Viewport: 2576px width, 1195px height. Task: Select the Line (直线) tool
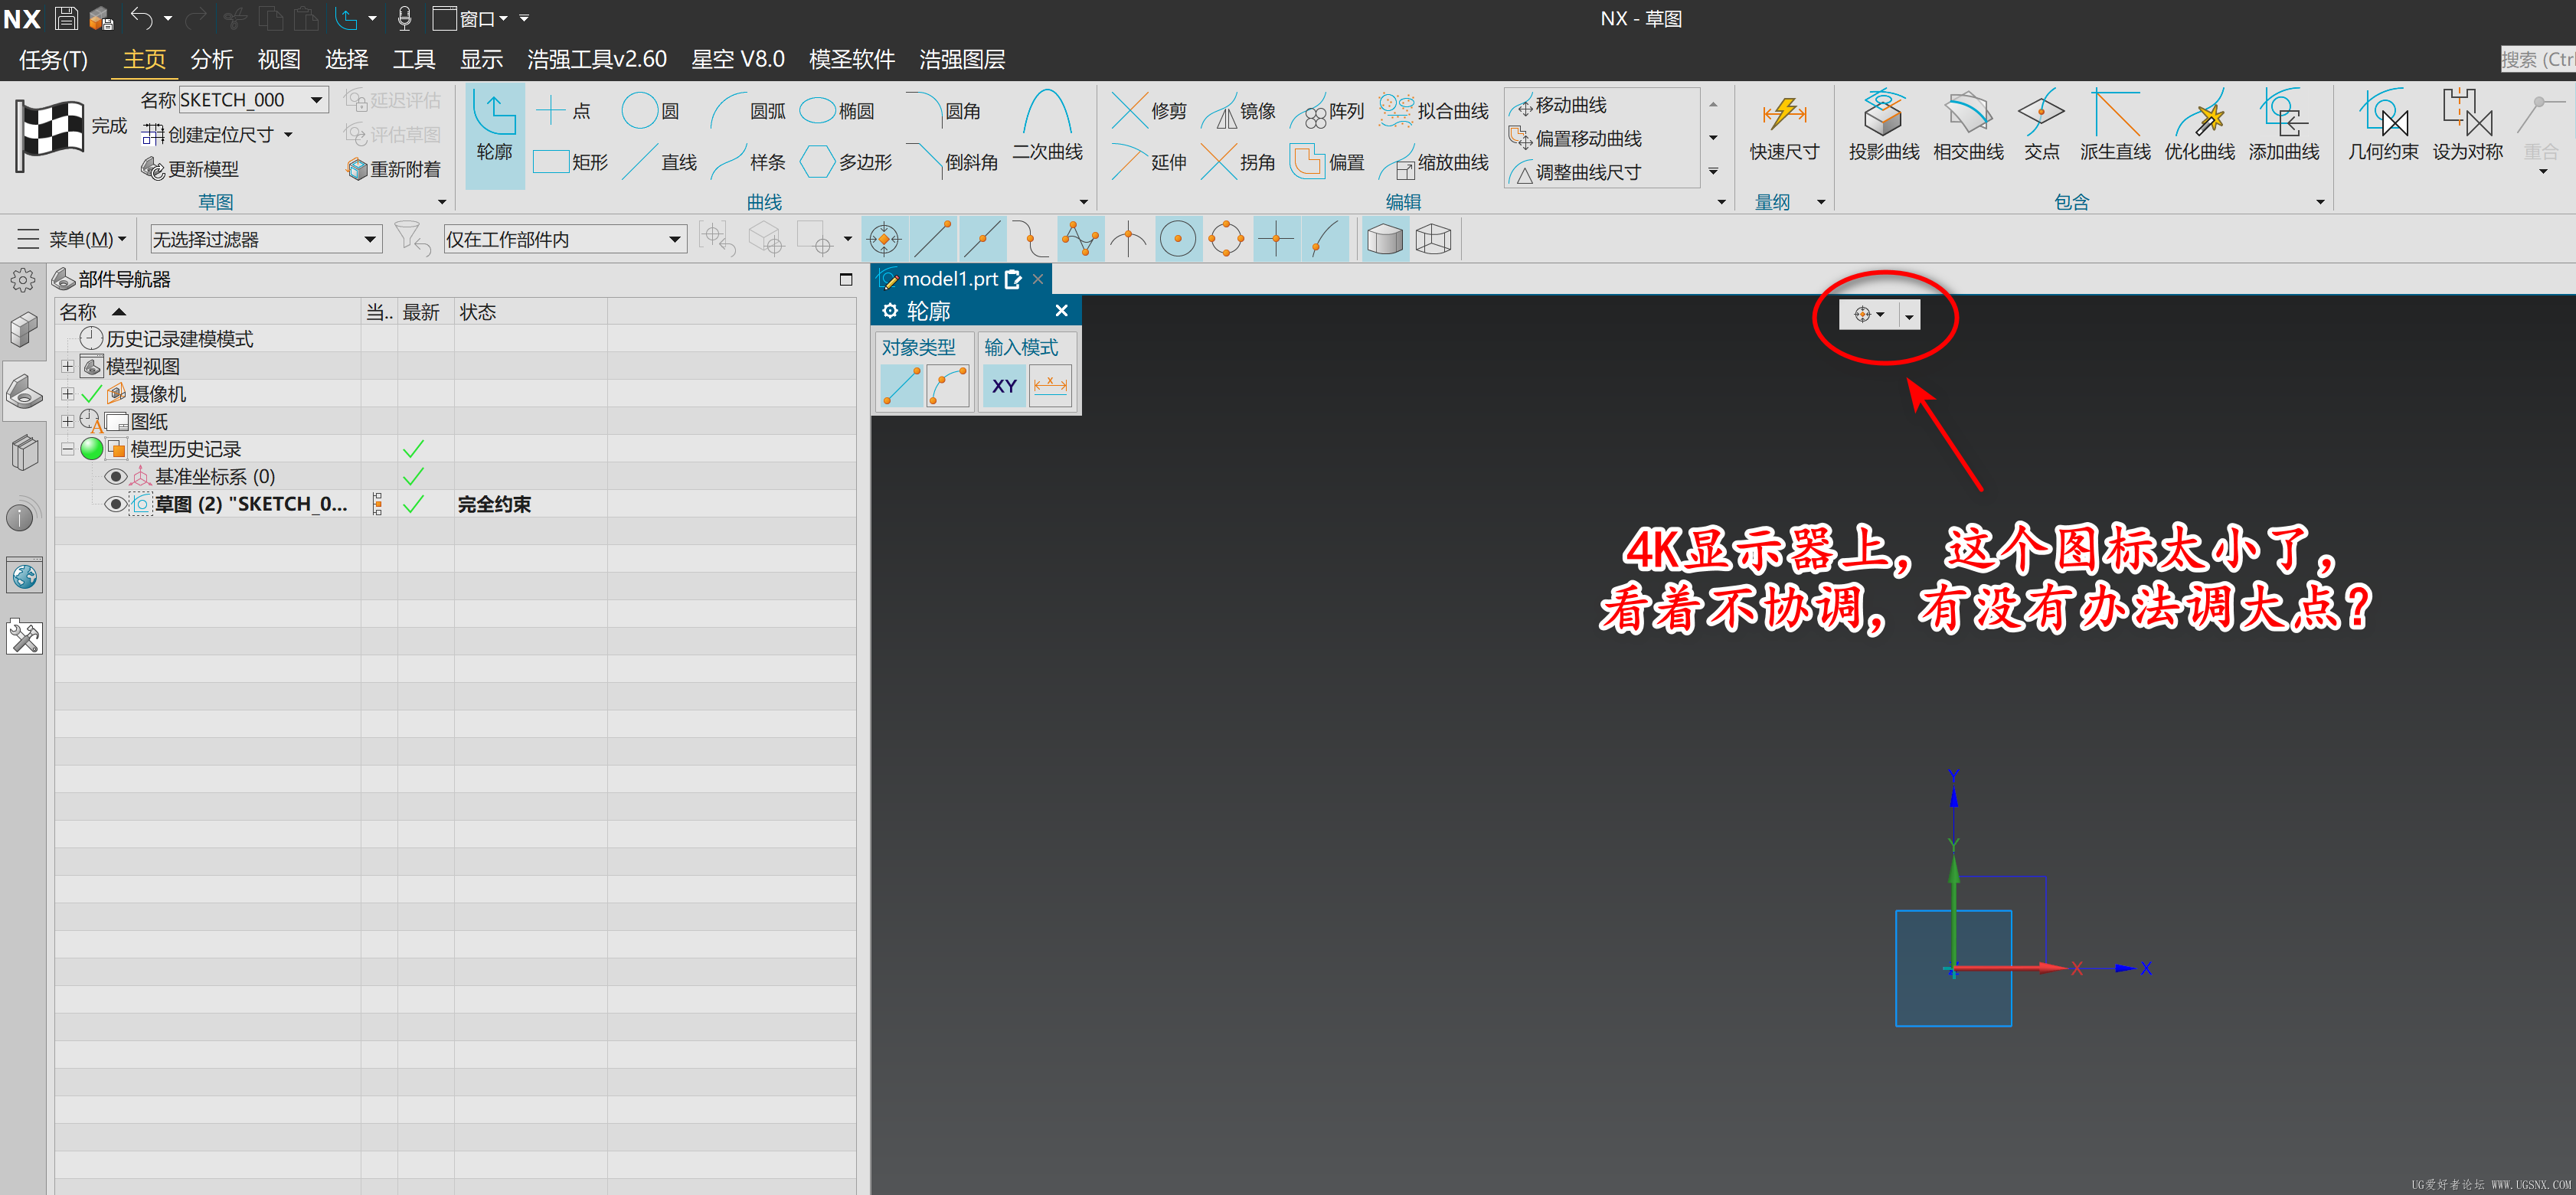[x=660, y=161]
